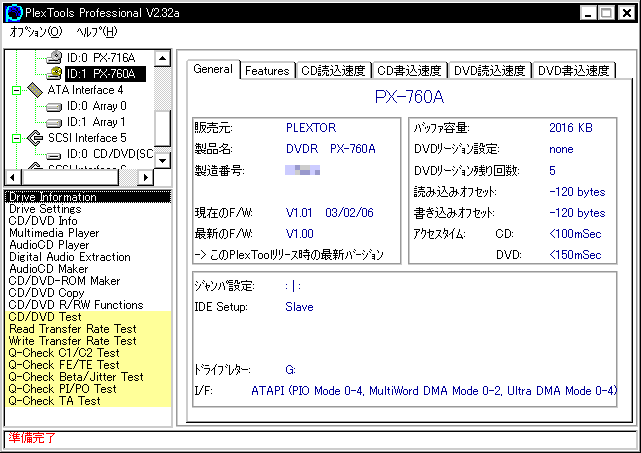Click the PlexTools application icon in title bar
641x453 pixels.
tap(13, 13)
